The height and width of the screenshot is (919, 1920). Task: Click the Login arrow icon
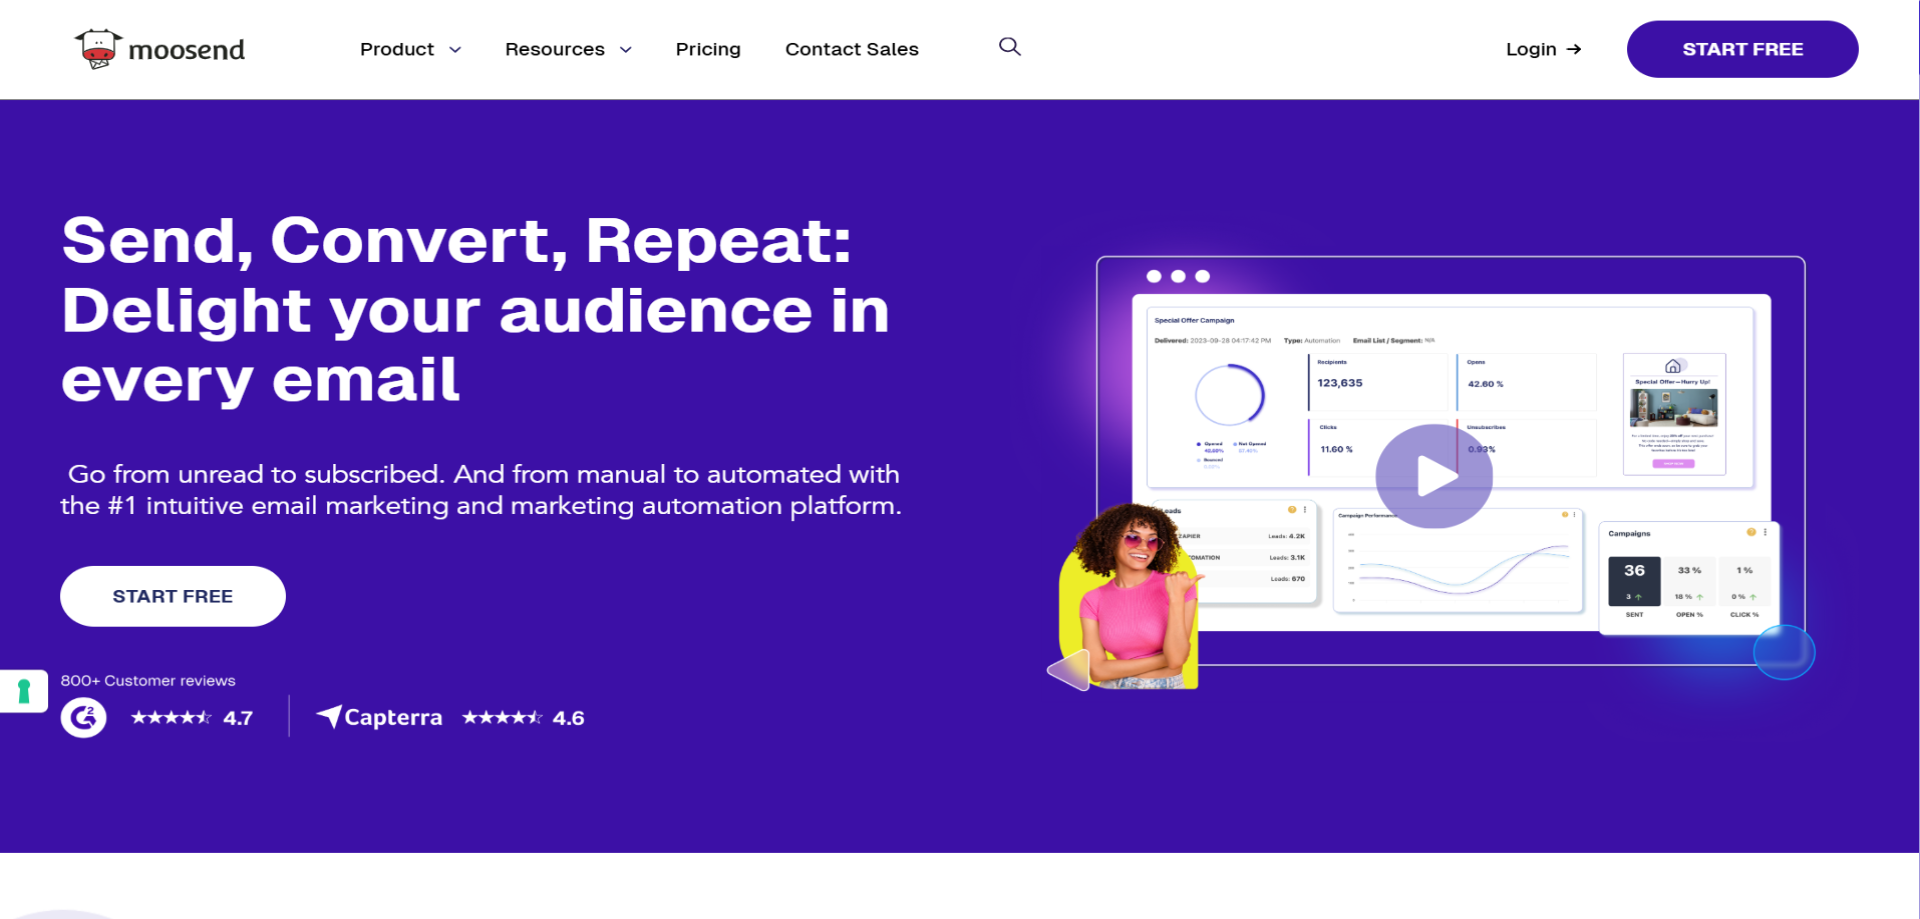point(1574,49)
